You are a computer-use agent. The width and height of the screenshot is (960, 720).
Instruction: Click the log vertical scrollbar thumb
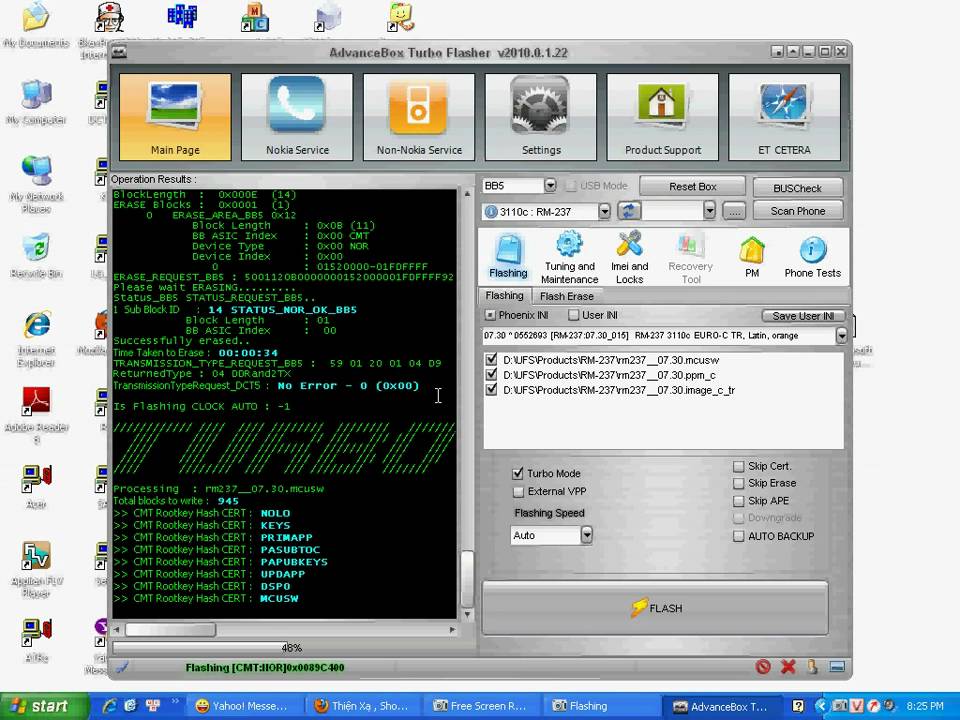pos(467,579)
